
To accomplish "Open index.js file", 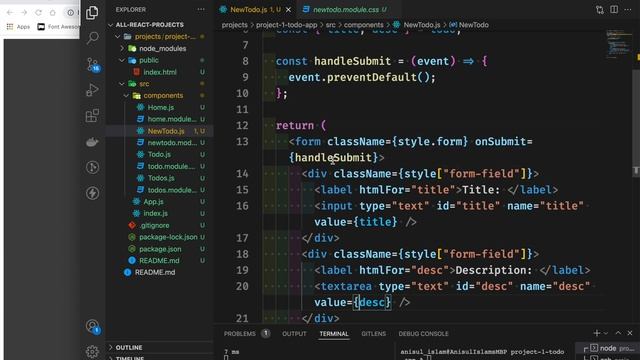I will pyautogui.click(x=159, y=213).
